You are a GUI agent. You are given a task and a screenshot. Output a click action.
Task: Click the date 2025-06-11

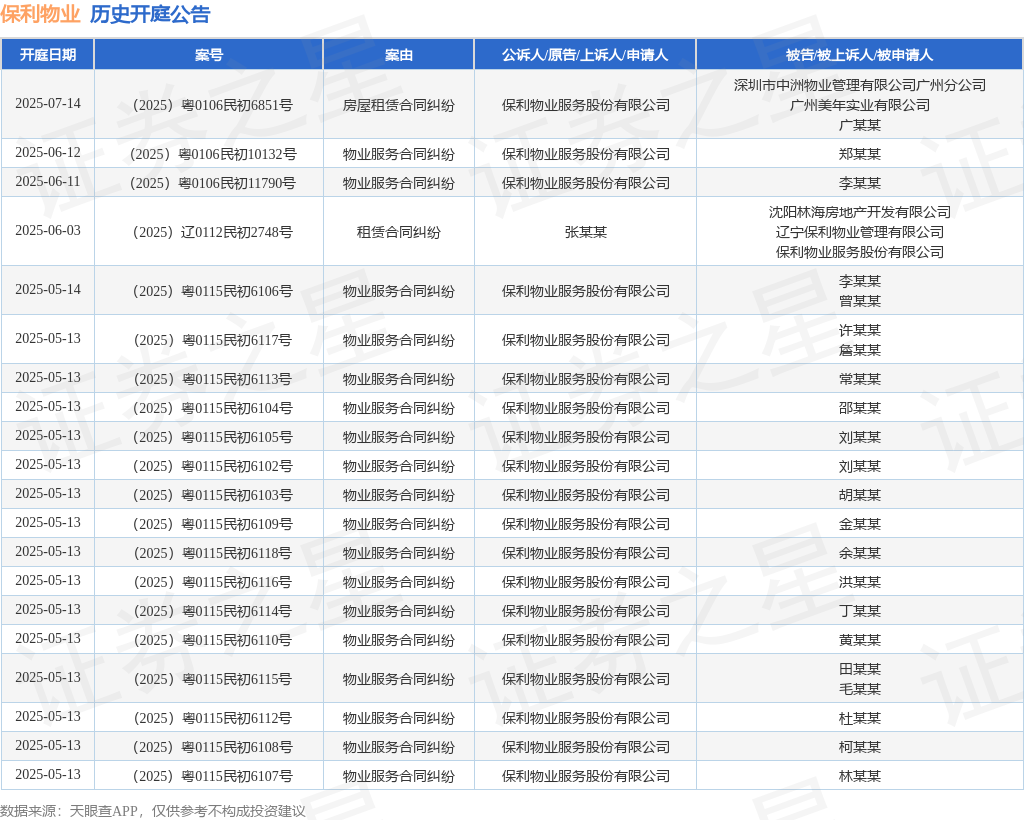click(x=48, y=181)
